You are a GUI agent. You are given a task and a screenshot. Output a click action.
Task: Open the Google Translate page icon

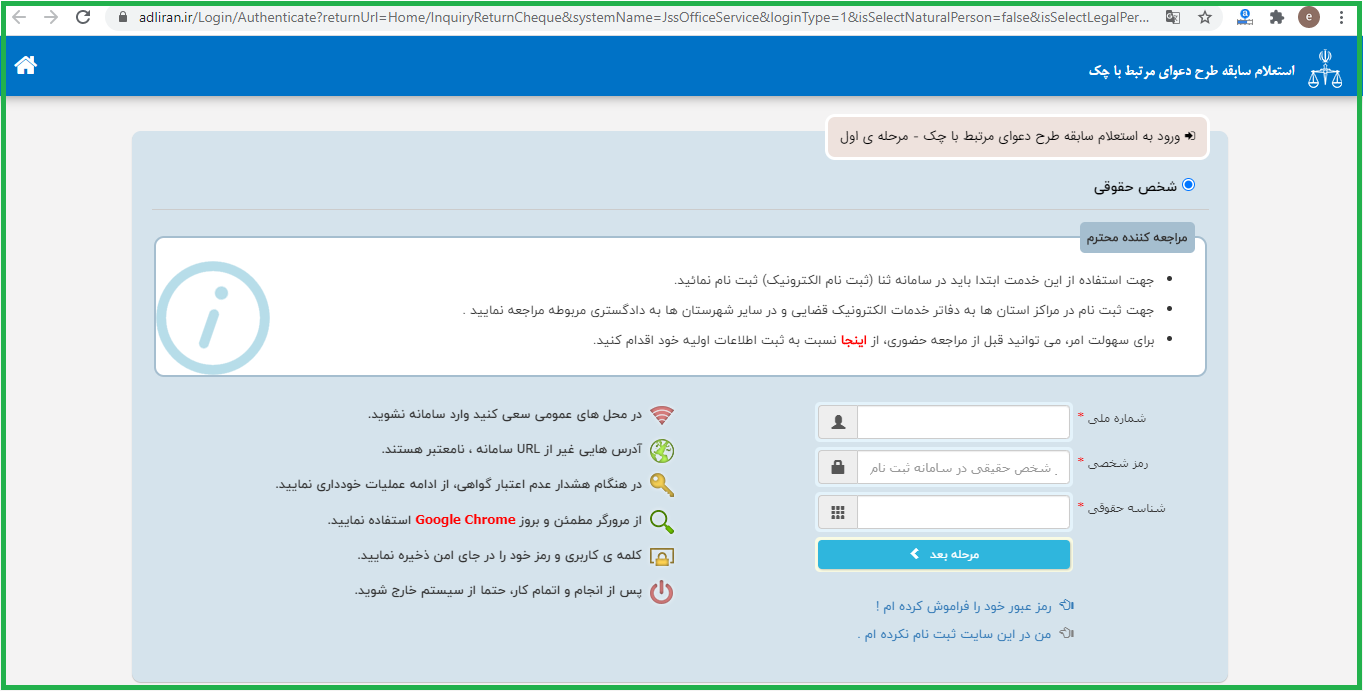[x=1173, y=17]
